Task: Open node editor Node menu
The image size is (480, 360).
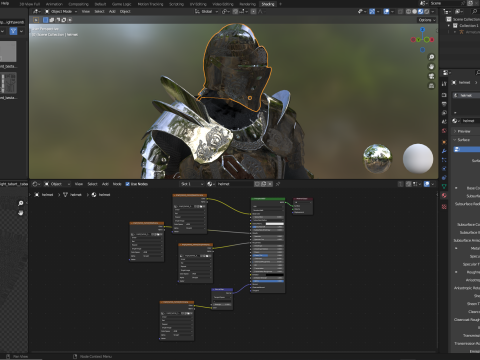Action: [117, 184]
